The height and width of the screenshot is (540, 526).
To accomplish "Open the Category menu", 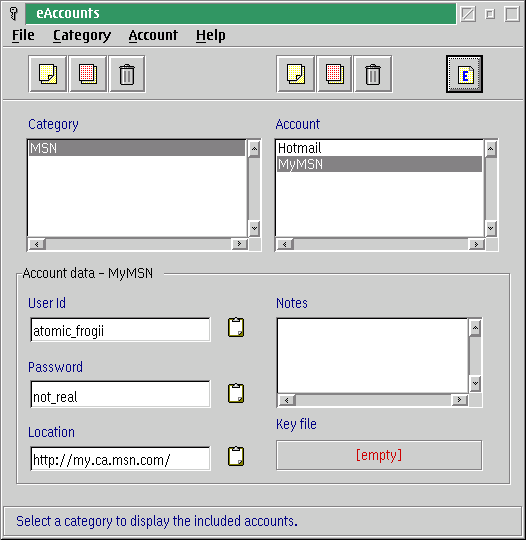I will point(82,35).
